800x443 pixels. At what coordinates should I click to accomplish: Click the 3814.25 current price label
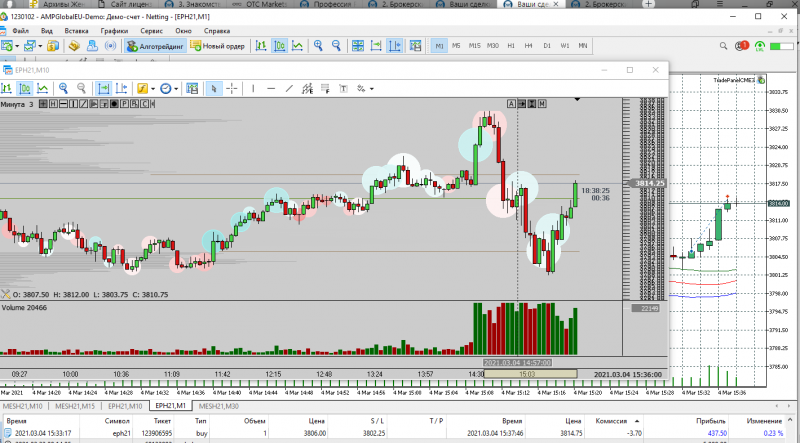coord(647,183)
